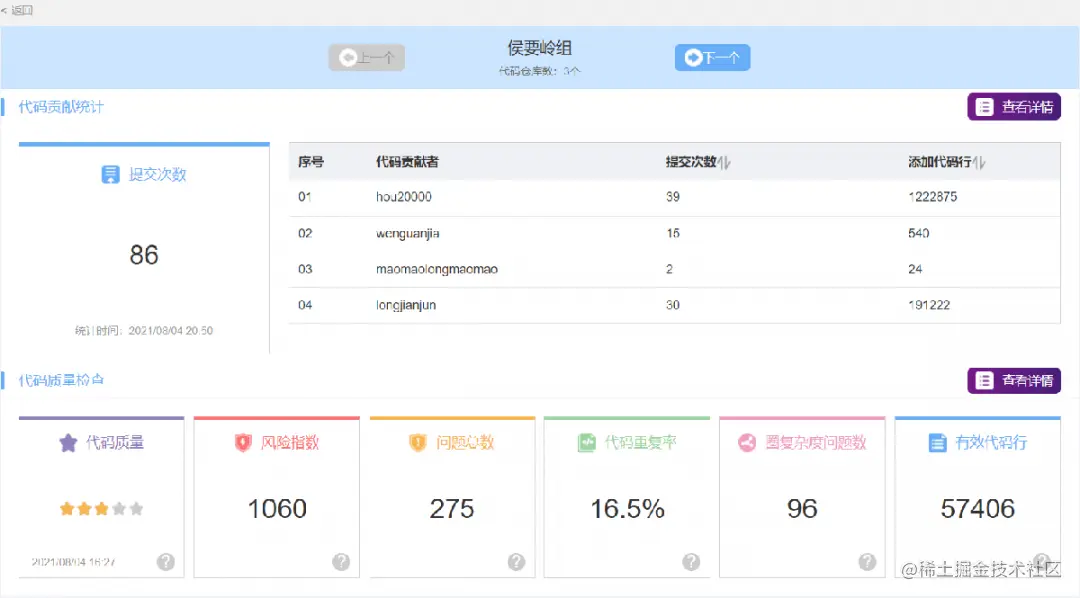Open 查看详情 for 代码贡献统计
Image resolution: width=1080 pixels, height=598 pixels.
[x=1014, y=107]
